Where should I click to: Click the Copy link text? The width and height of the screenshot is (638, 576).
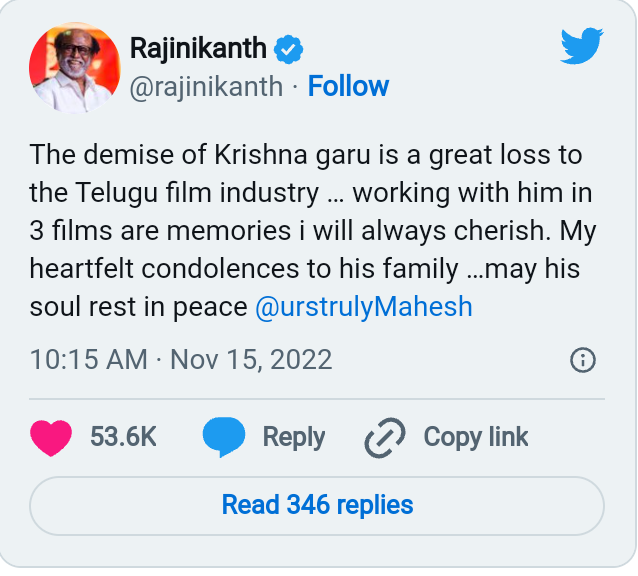pyautogui.click(x=476, y=438)
